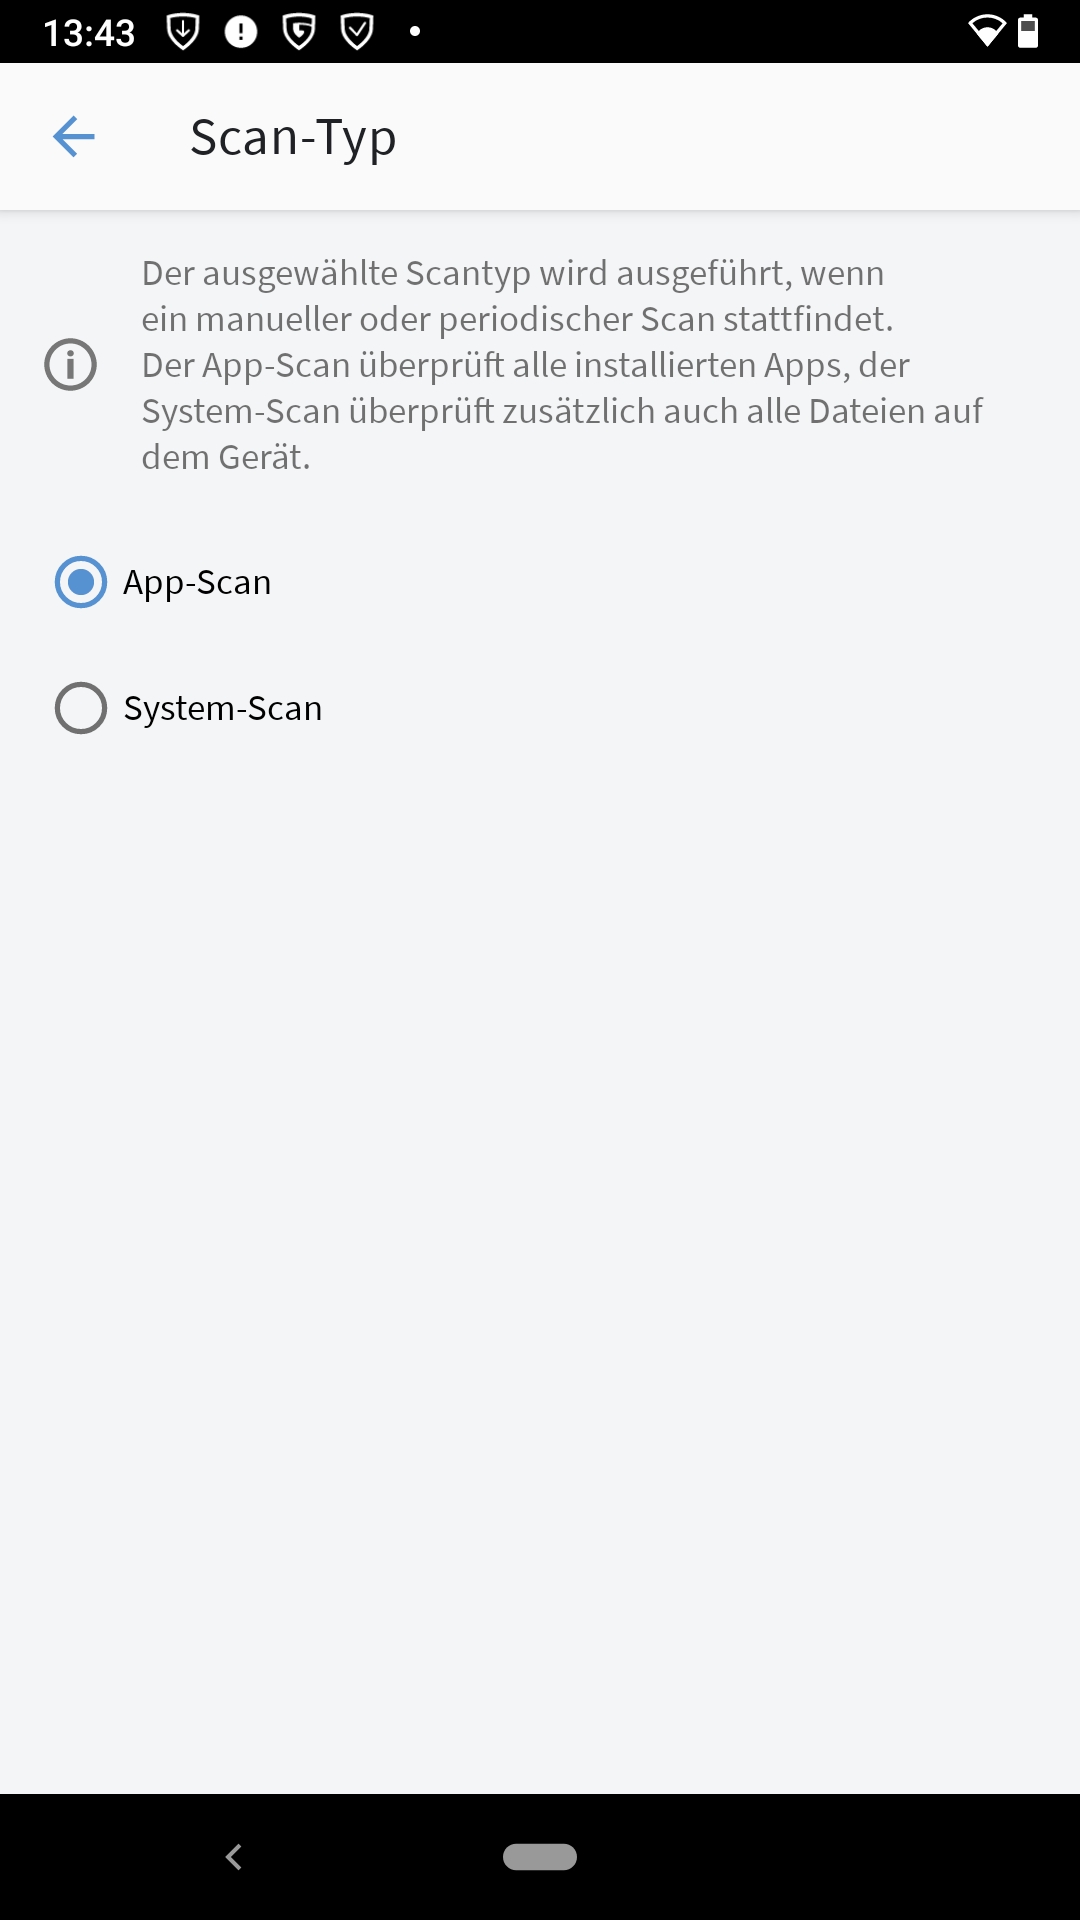Tap the App-Scan label text
Image resolution: width=1080 pixels, height=1920 pixels.
(x=197, y=582)
